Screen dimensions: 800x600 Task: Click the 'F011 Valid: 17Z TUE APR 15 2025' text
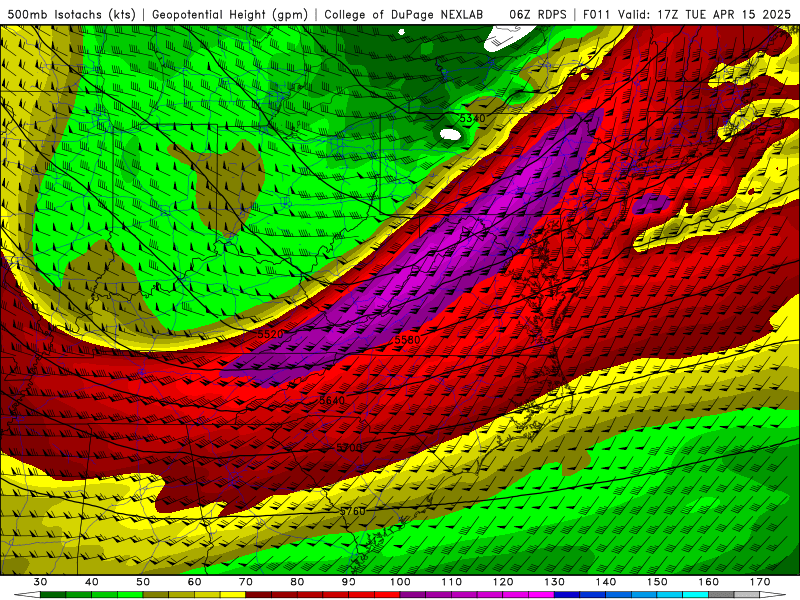pos(687,15)
